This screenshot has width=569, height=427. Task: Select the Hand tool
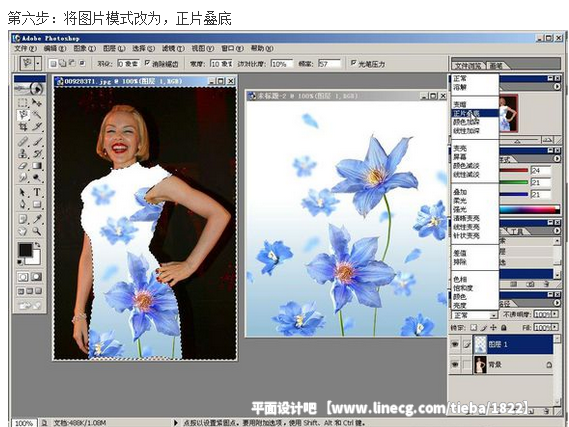[x=23, y=231]
